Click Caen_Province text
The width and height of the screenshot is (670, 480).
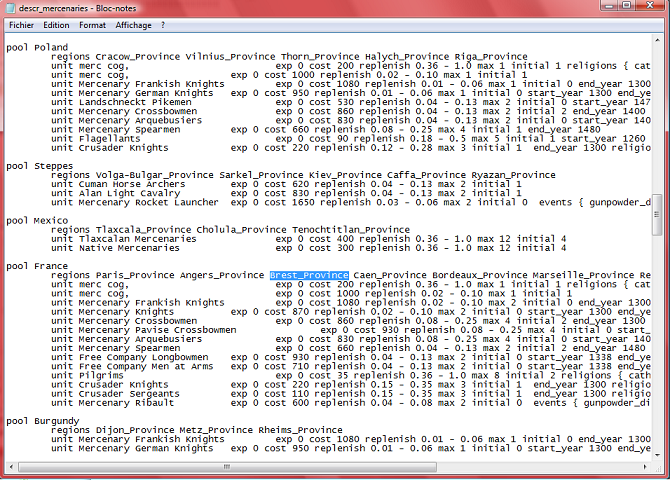pyautogui.click(x=391, y=275)
